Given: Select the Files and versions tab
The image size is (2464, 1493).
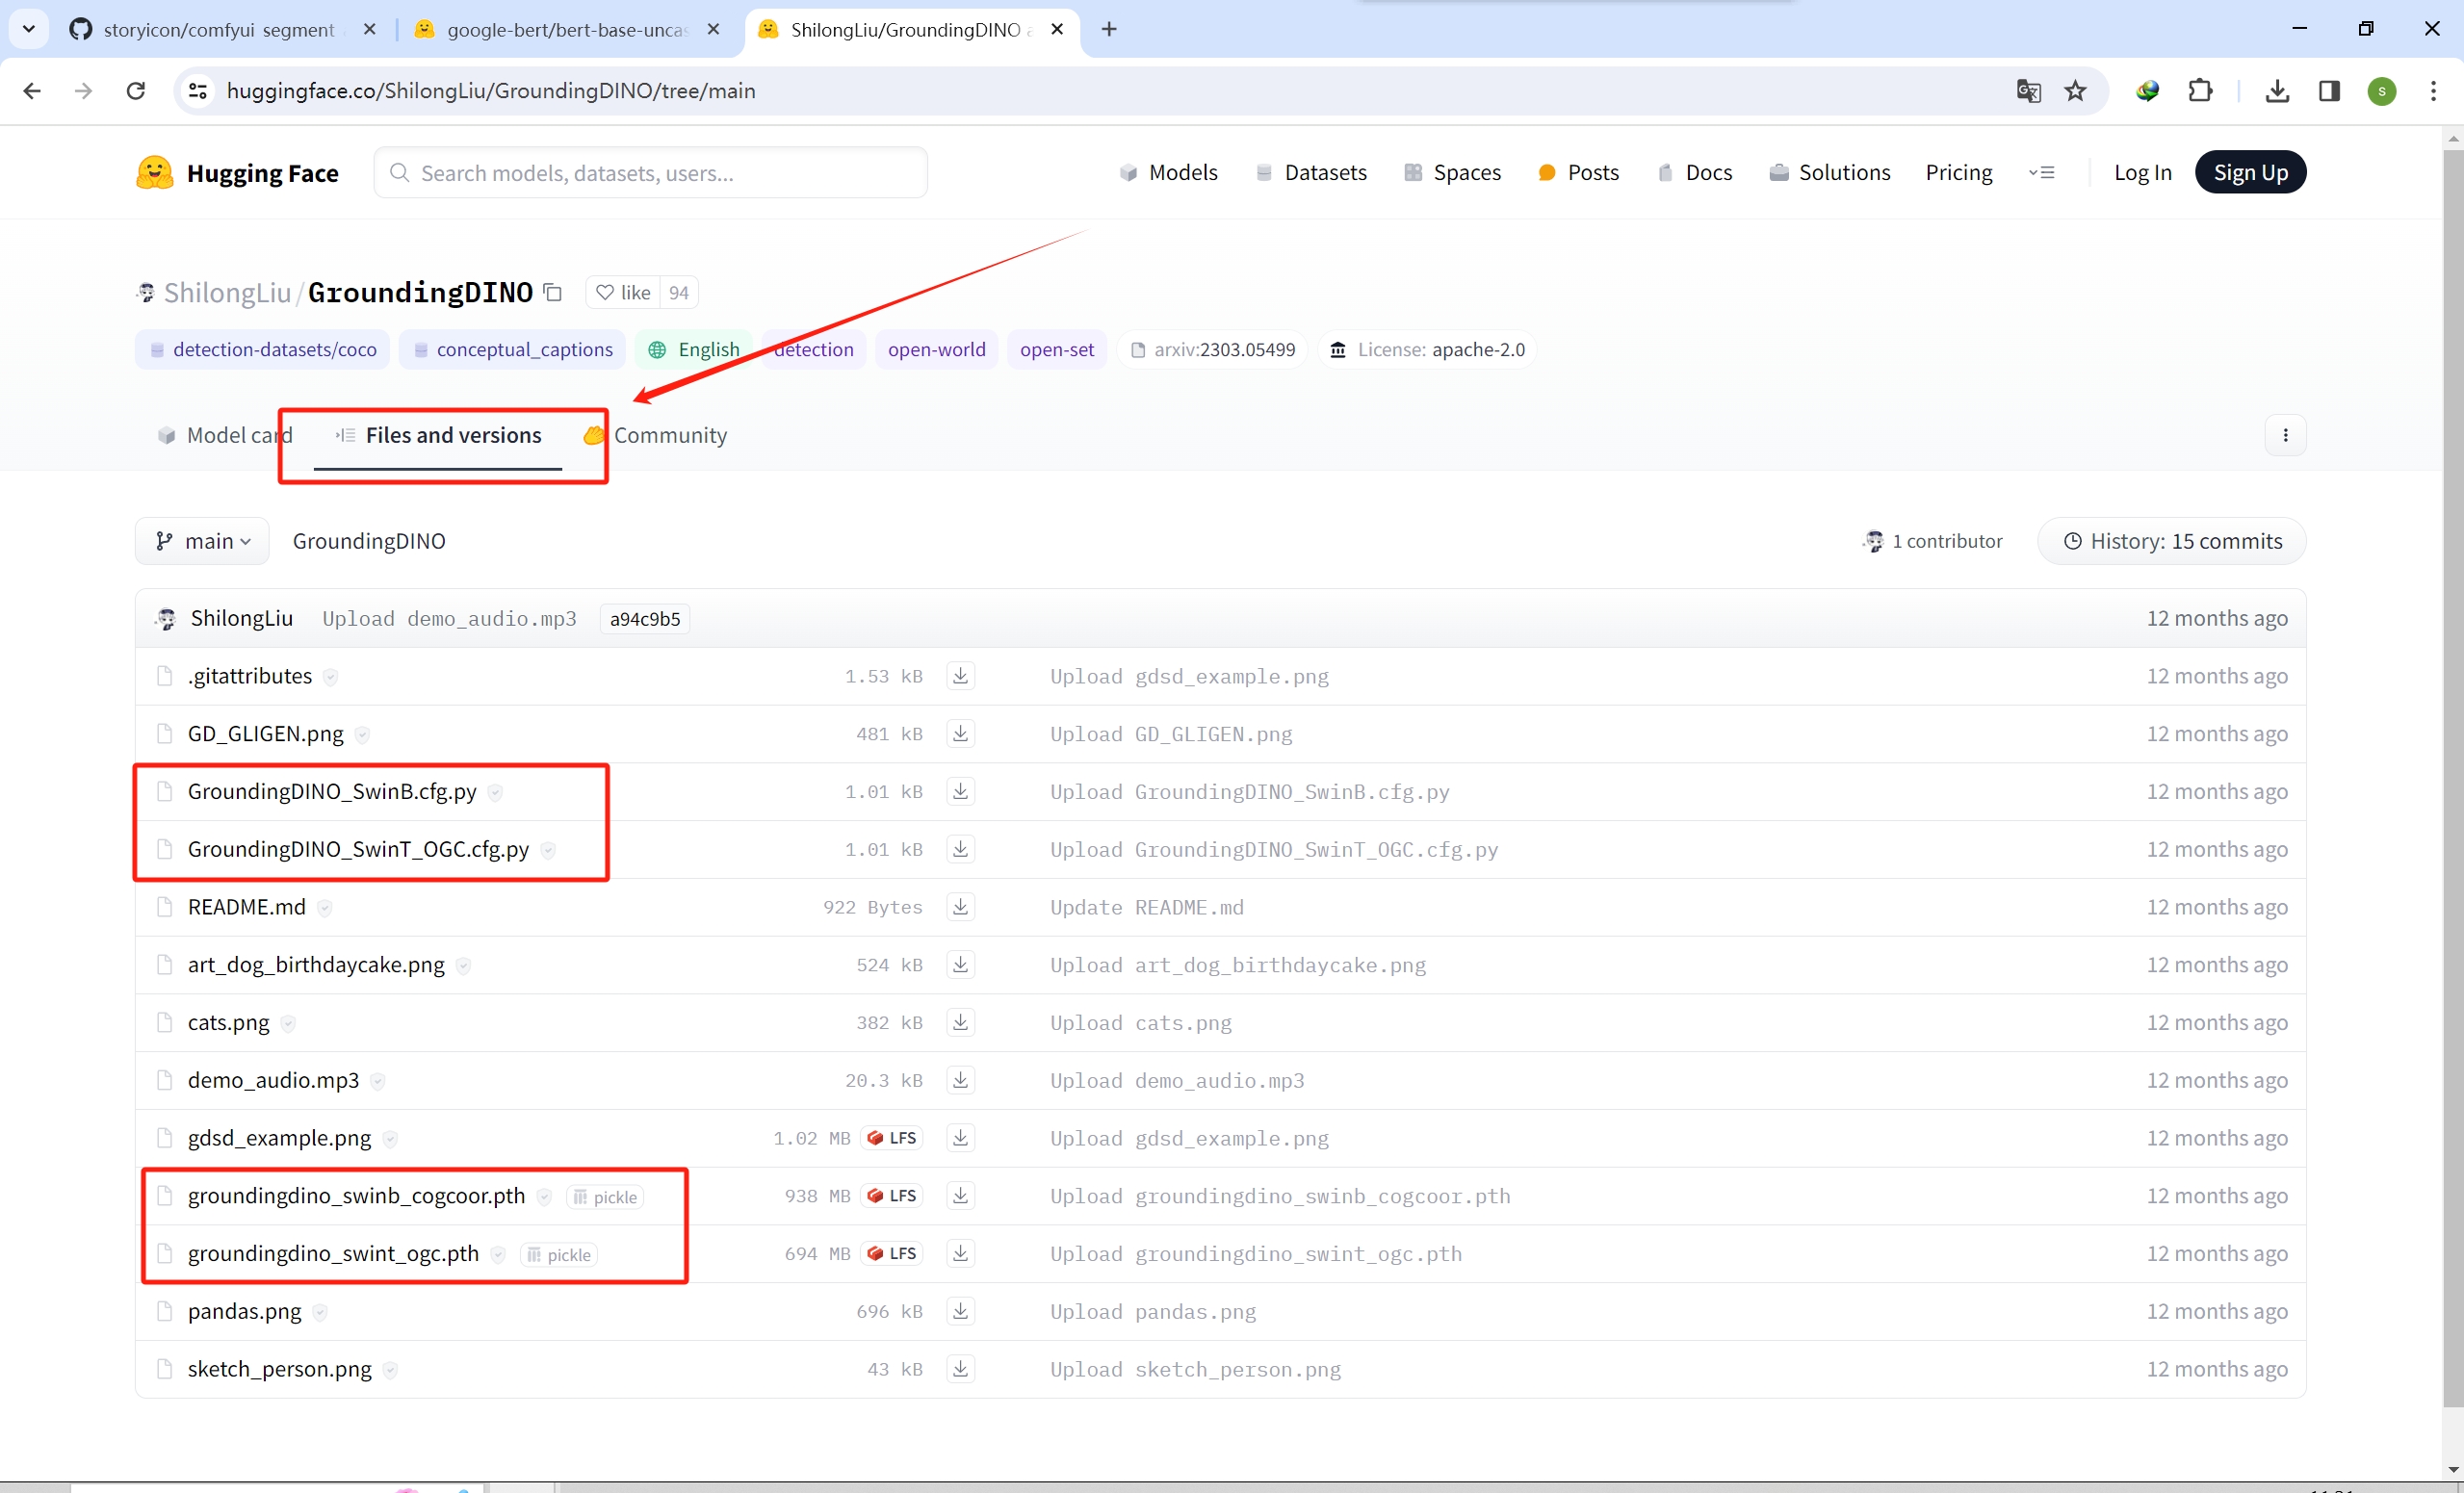Looking at the screenshot, I should (x=438, y=435).
